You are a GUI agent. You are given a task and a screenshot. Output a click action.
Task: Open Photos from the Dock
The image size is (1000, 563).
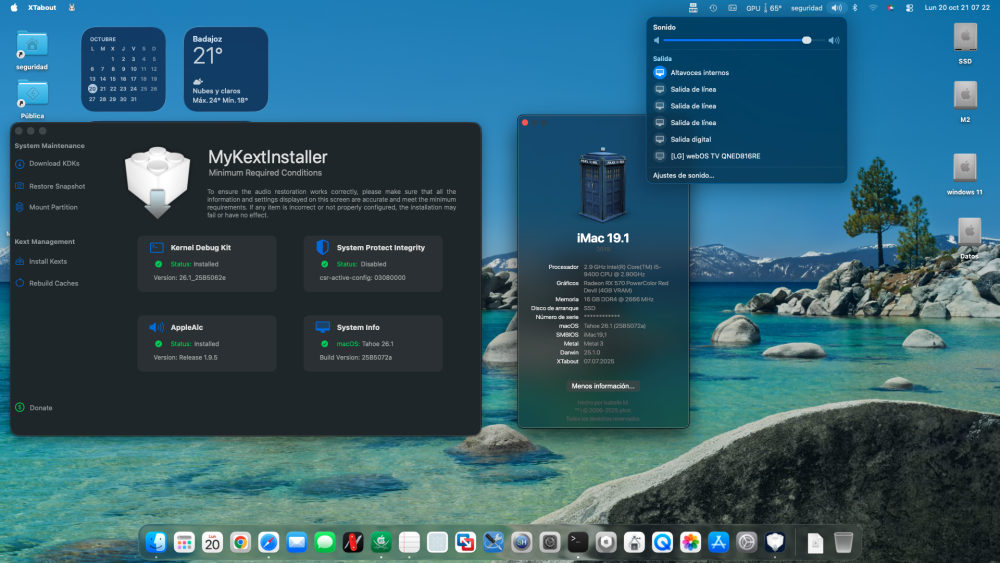pos(690,542)
